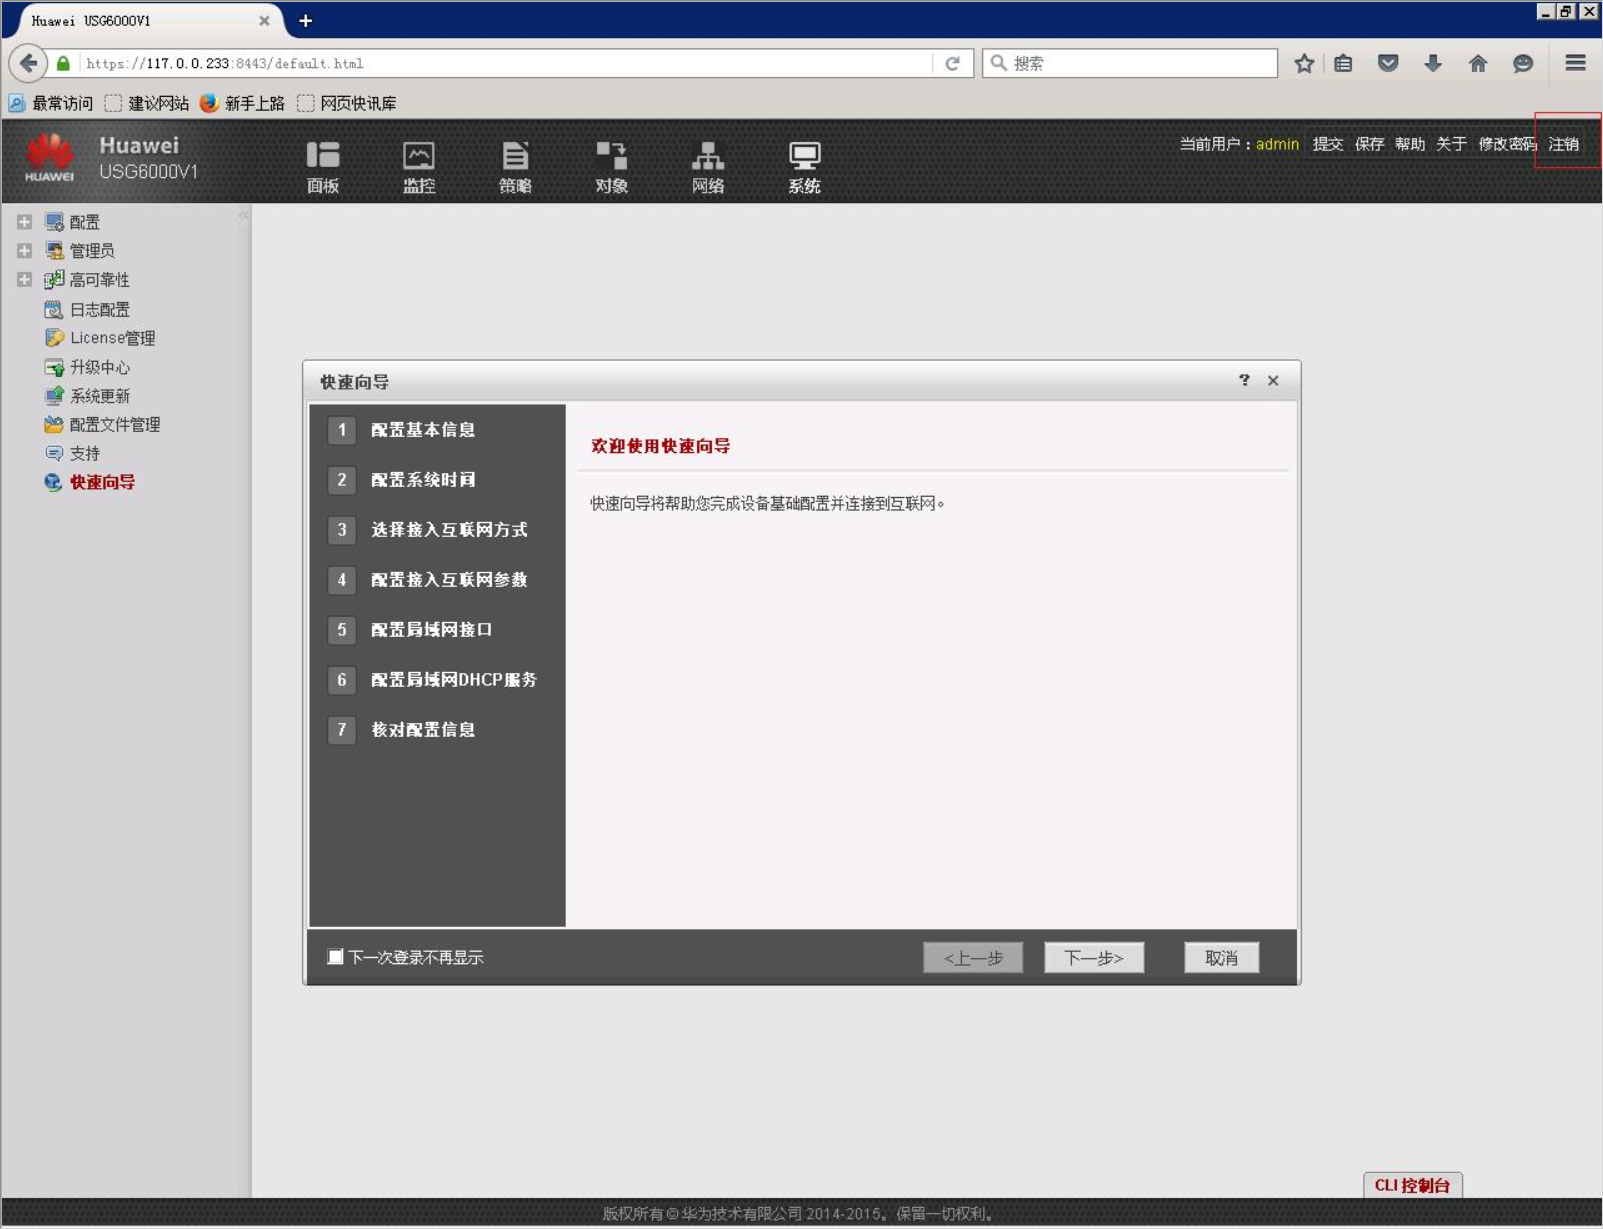
Task: Open the bookmarks list icon
Action: (1343, 63)
